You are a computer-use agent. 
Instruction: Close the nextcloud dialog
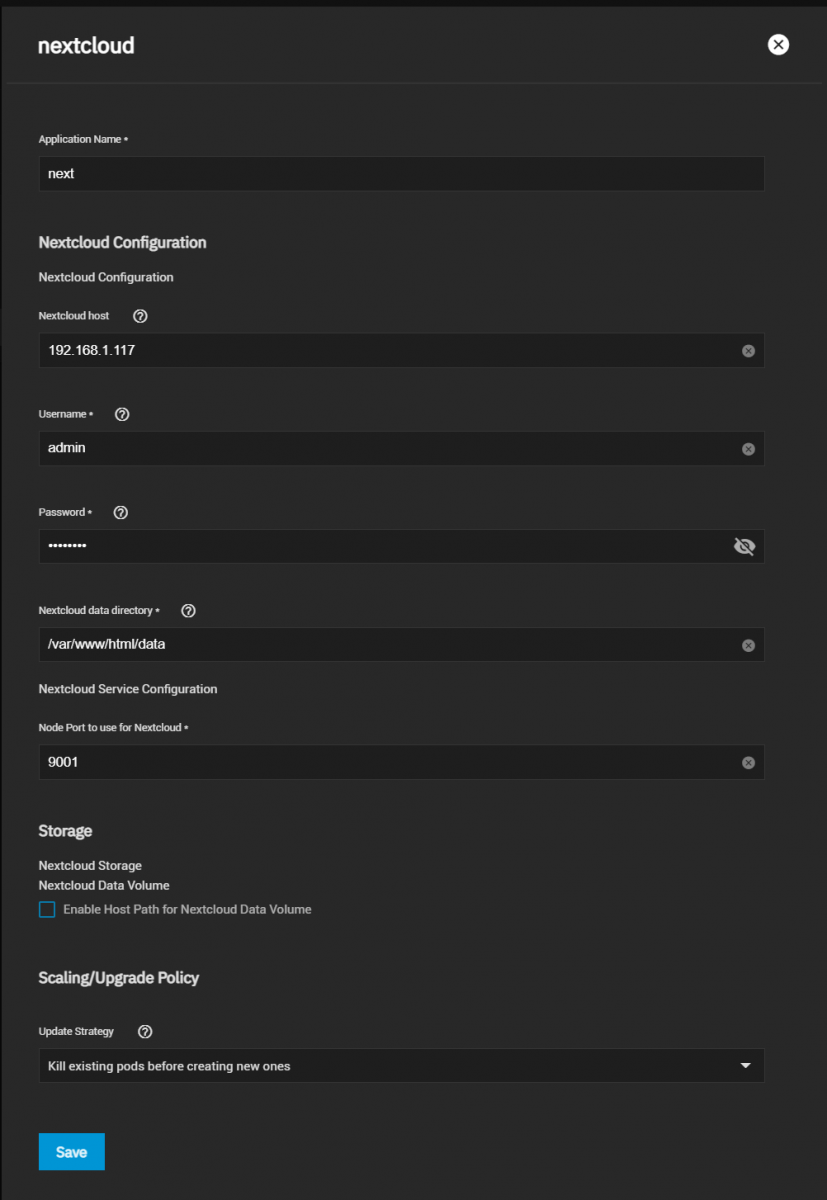tap(778, 44)
